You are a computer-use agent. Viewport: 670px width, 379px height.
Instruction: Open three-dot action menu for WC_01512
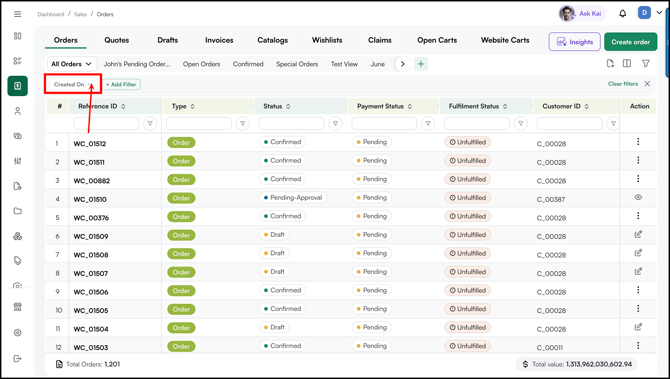tap(638, 141)
